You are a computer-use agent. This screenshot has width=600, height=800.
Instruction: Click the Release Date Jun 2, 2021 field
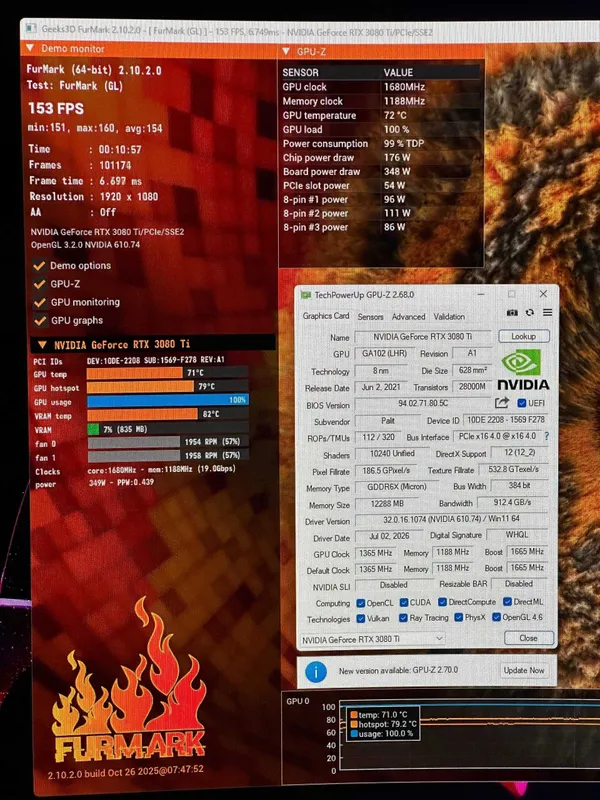pos(381,388)
